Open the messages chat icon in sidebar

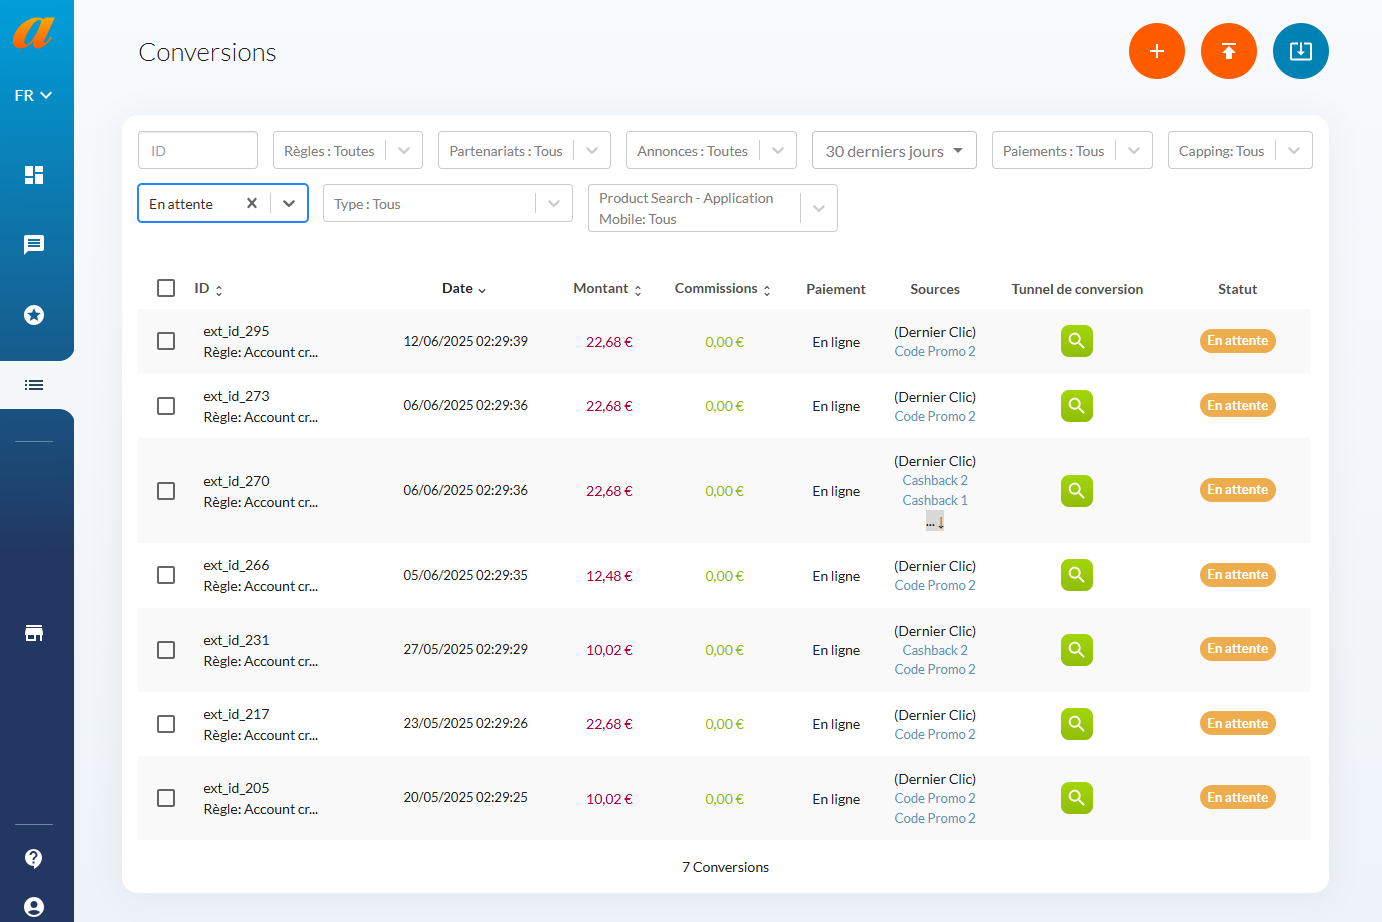[34, 245]
